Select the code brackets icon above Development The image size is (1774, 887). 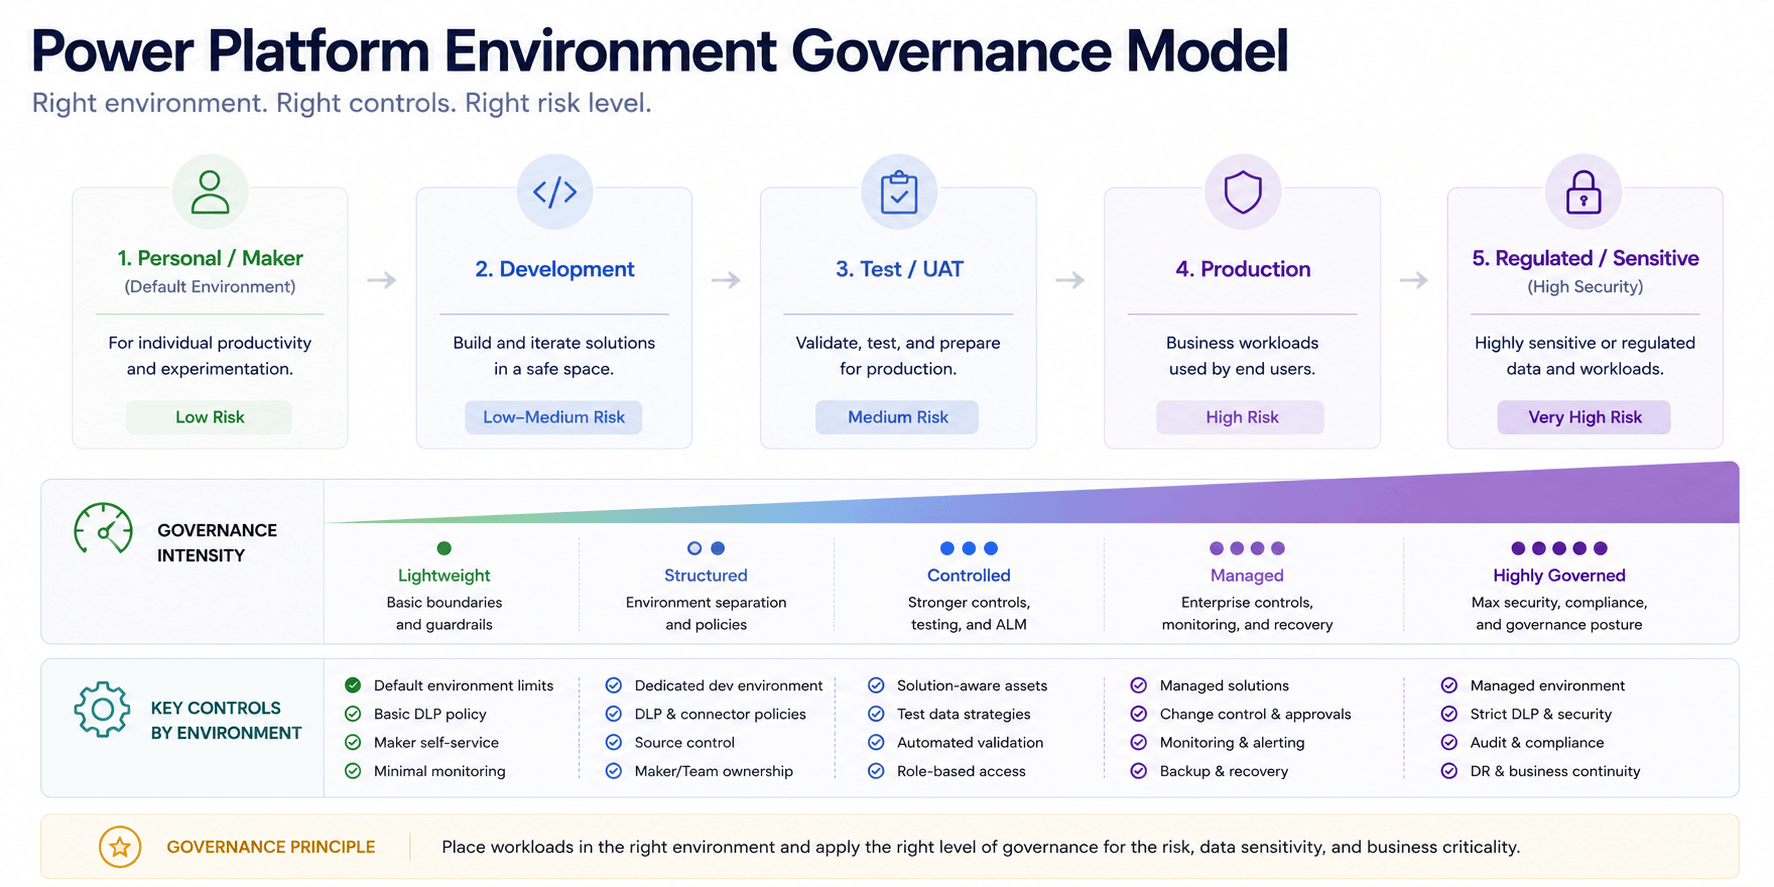pyautogui.click(x=555, y=191)
